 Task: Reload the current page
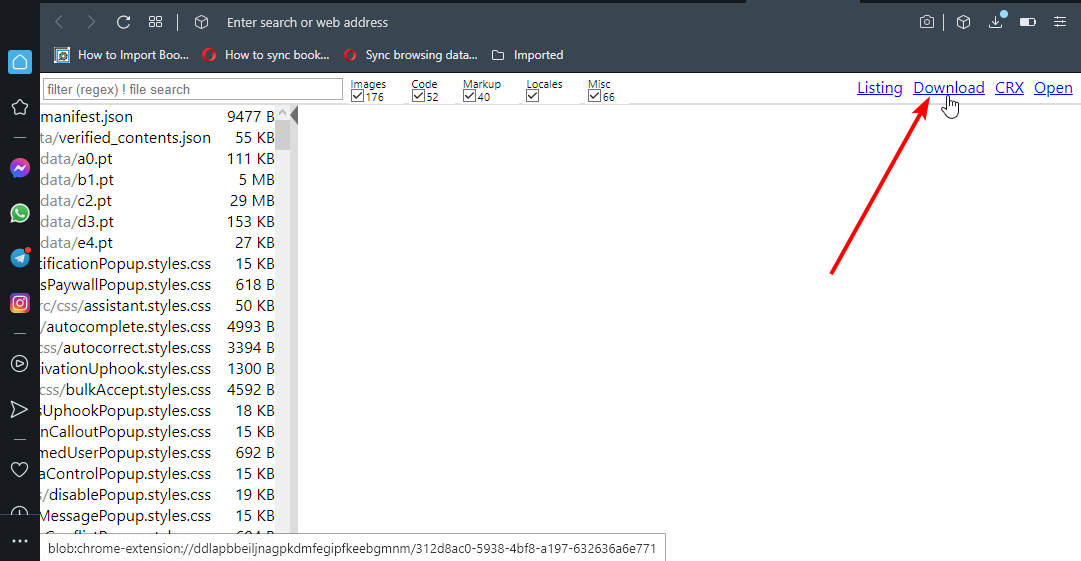[124, 22]
